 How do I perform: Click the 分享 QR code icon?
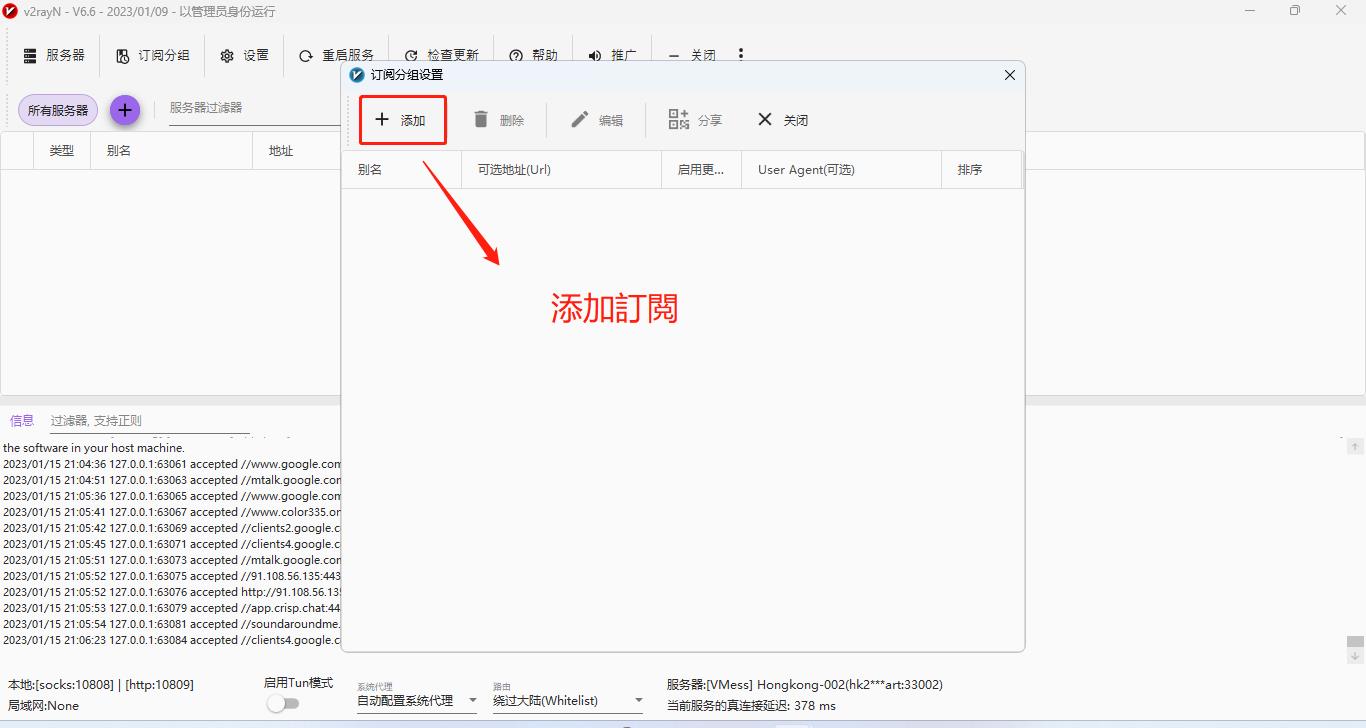pos(679,119)
